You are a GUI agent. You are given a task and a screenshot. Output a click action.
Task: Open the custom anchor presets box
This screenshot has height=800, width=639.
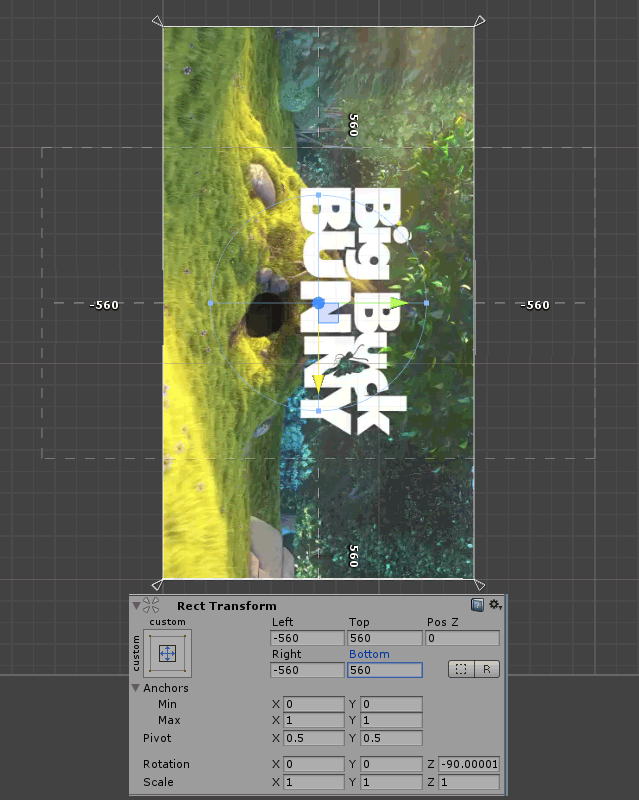pyautogui.click(x=167, y=653)
